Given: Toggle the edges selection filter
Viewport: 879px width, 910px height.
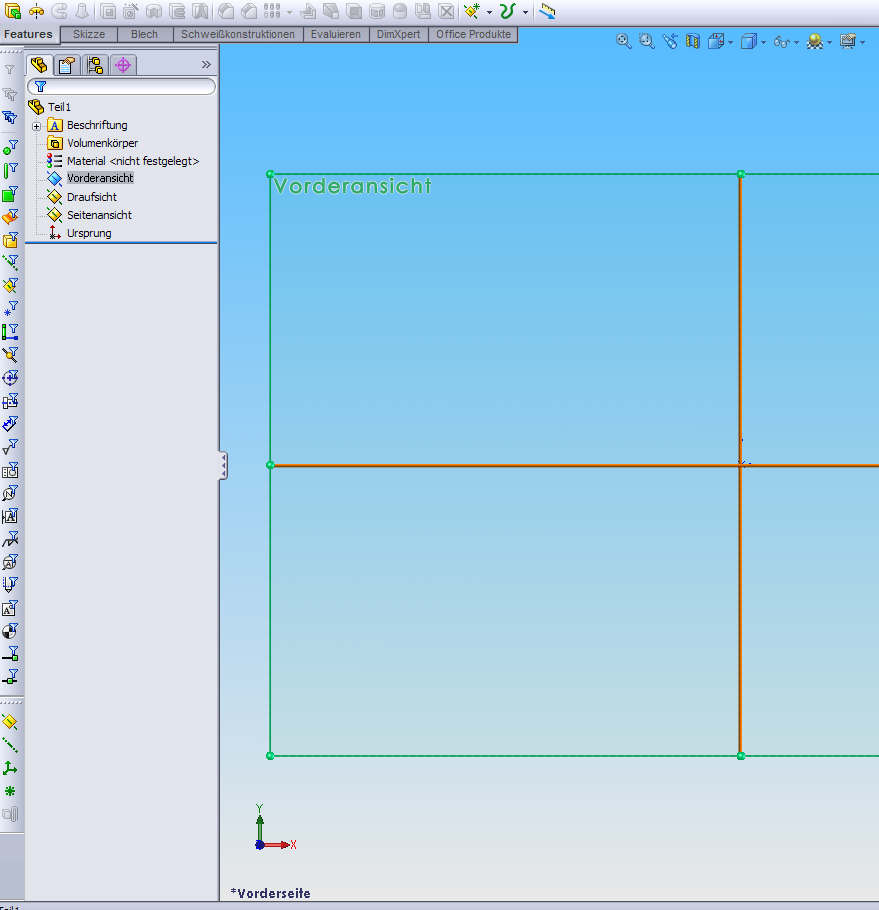Looking at the screenshot, I should click(10, 170).
